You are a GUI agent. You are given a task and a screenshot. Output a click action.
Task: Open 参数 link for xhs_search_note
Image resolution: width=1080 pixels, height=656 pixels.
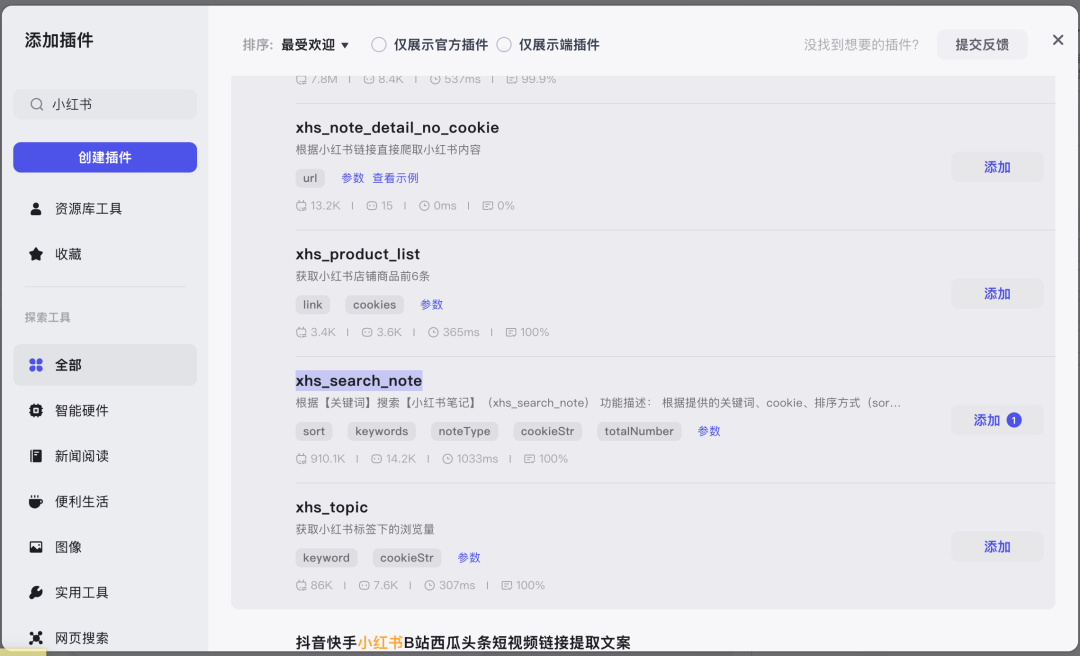(x=709, y=431)
